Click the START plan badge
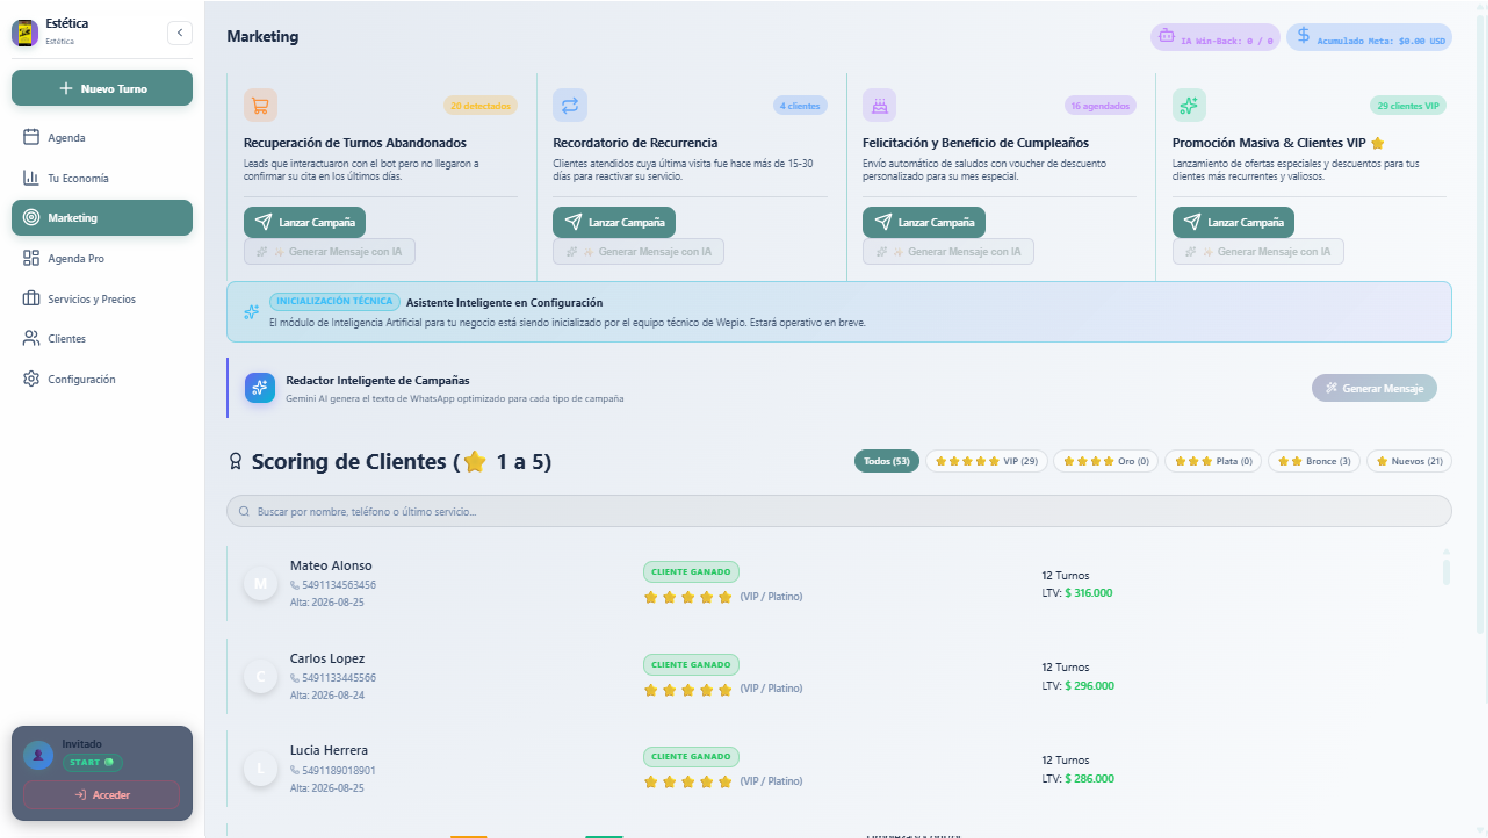This screenshot has height=838, width=1488. [x=92, y=762]
